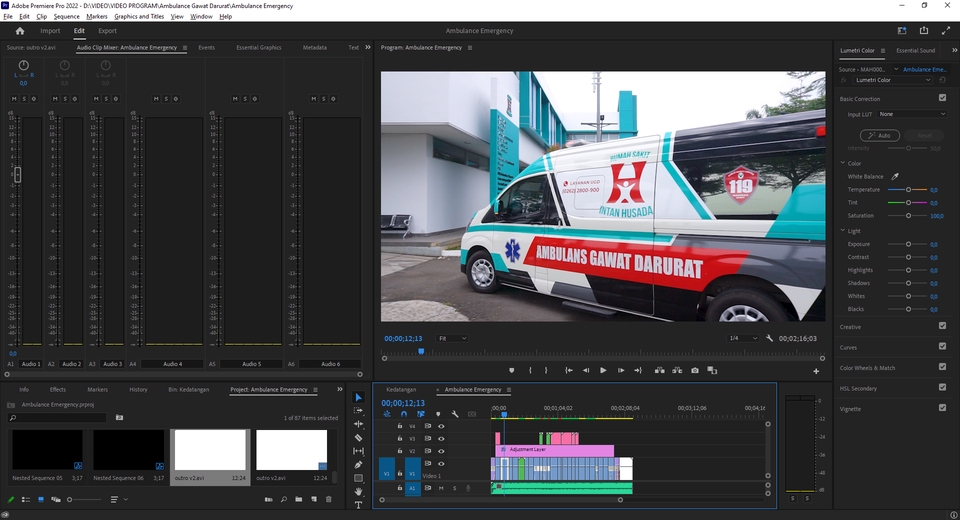Image resolution: width=960 pixels, height=520 pixels.
Task: Open the Lumetri Color effect dropdown
Action: (892, 80)
